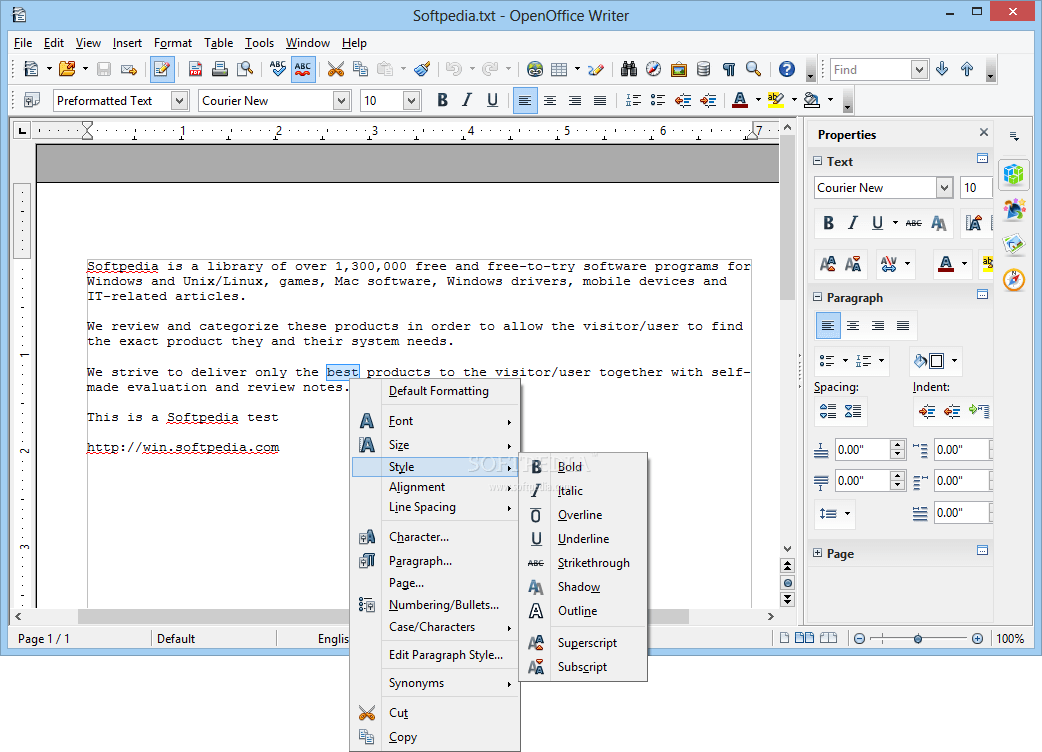Click the Print document icon

pos(220,69)
